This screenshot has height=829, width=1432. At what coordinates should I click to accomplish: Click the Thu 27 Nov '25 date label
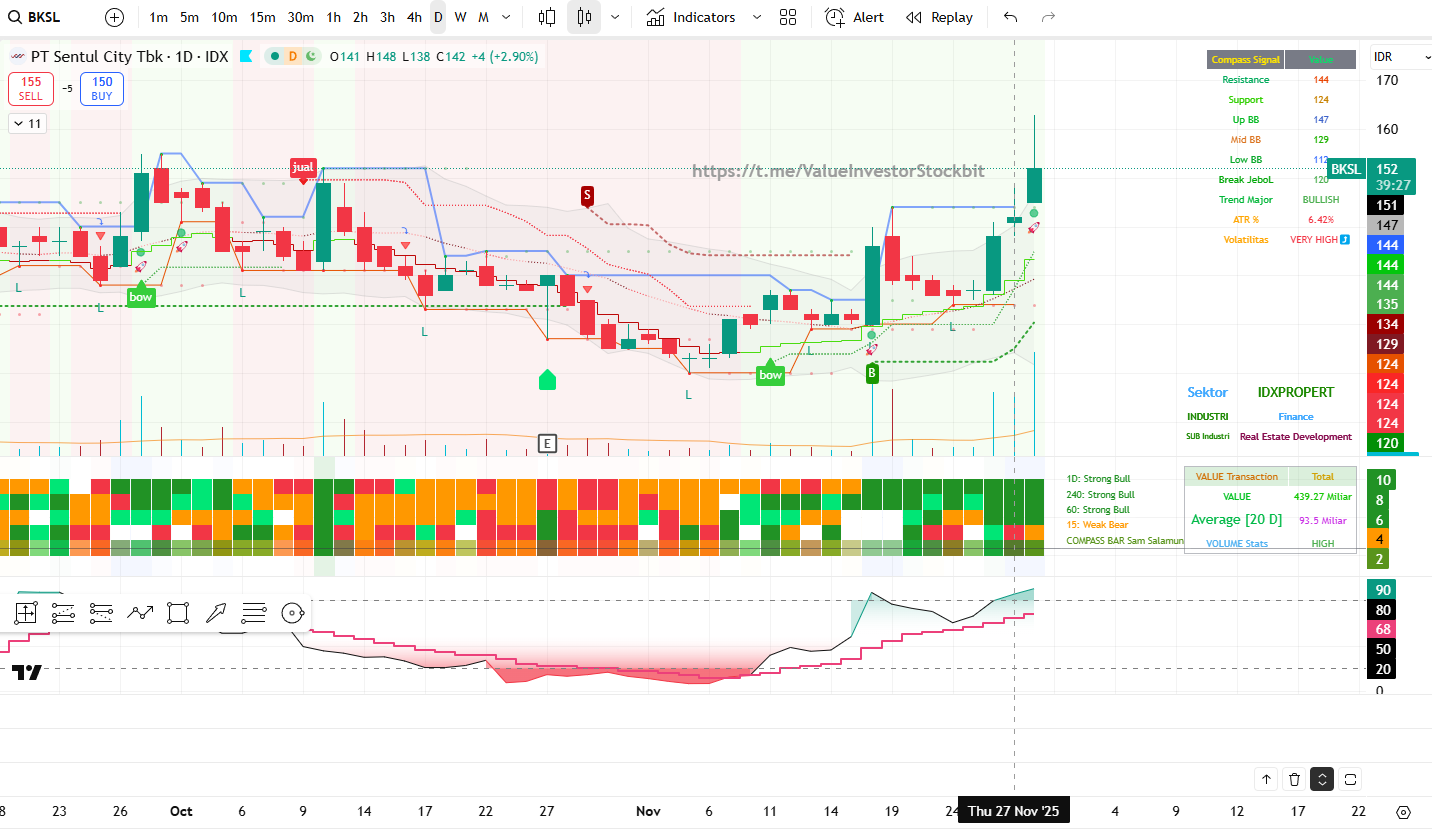1014,811
